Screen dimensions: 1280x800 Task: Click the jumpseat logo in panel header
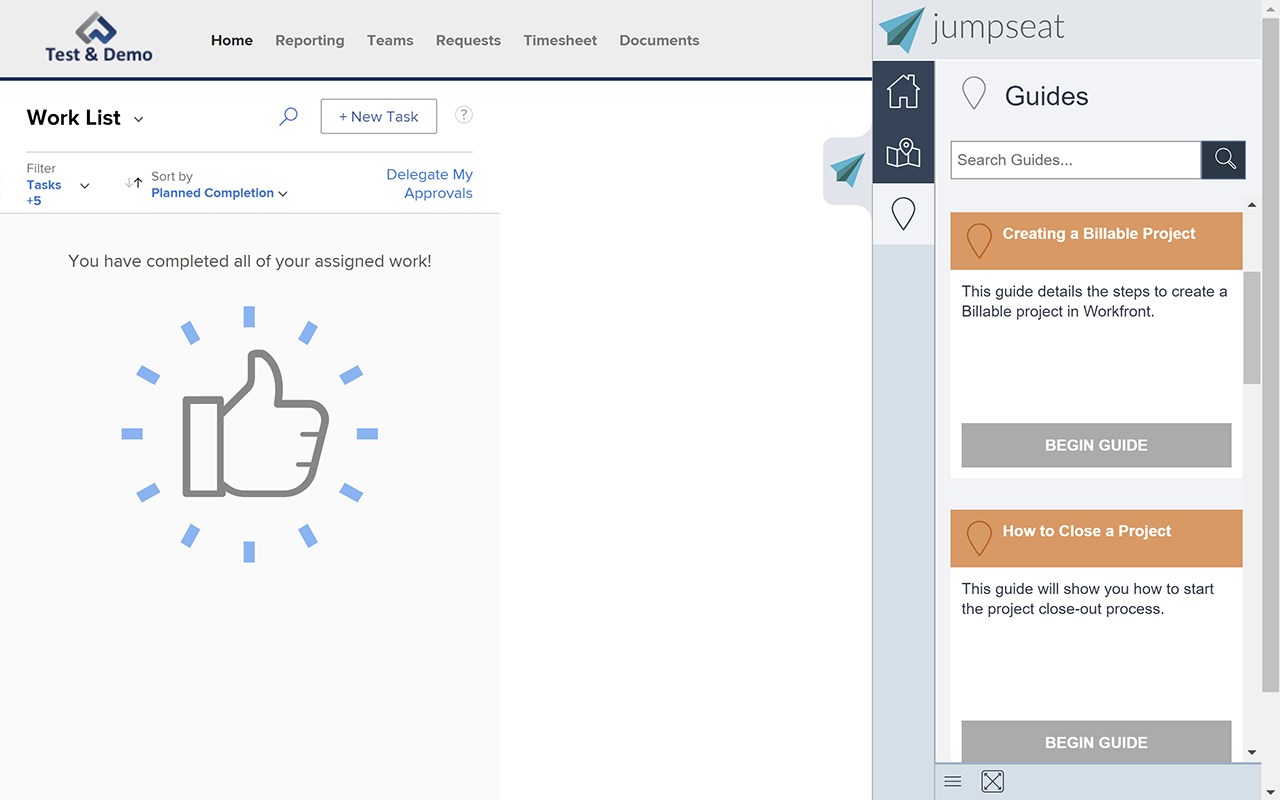971,29
